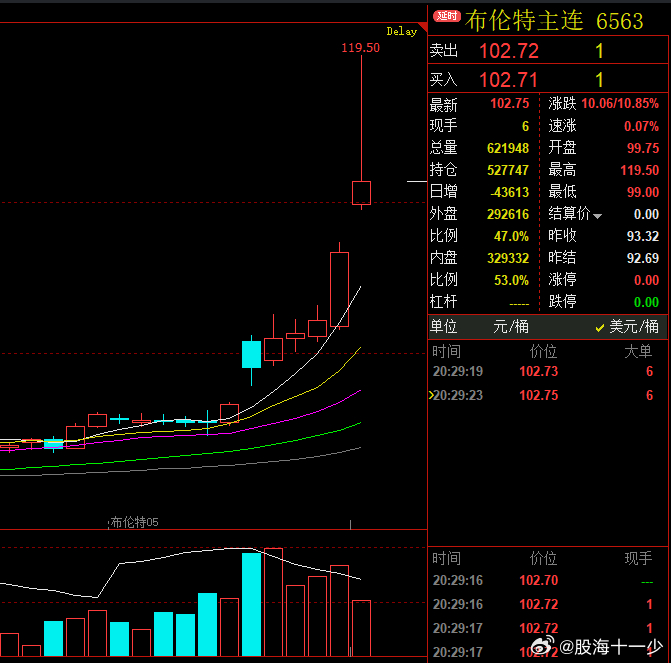The height and width of the screenshot is (663, 671).
Task: Click the 最低 value 99.00
Action: [643, 192]
